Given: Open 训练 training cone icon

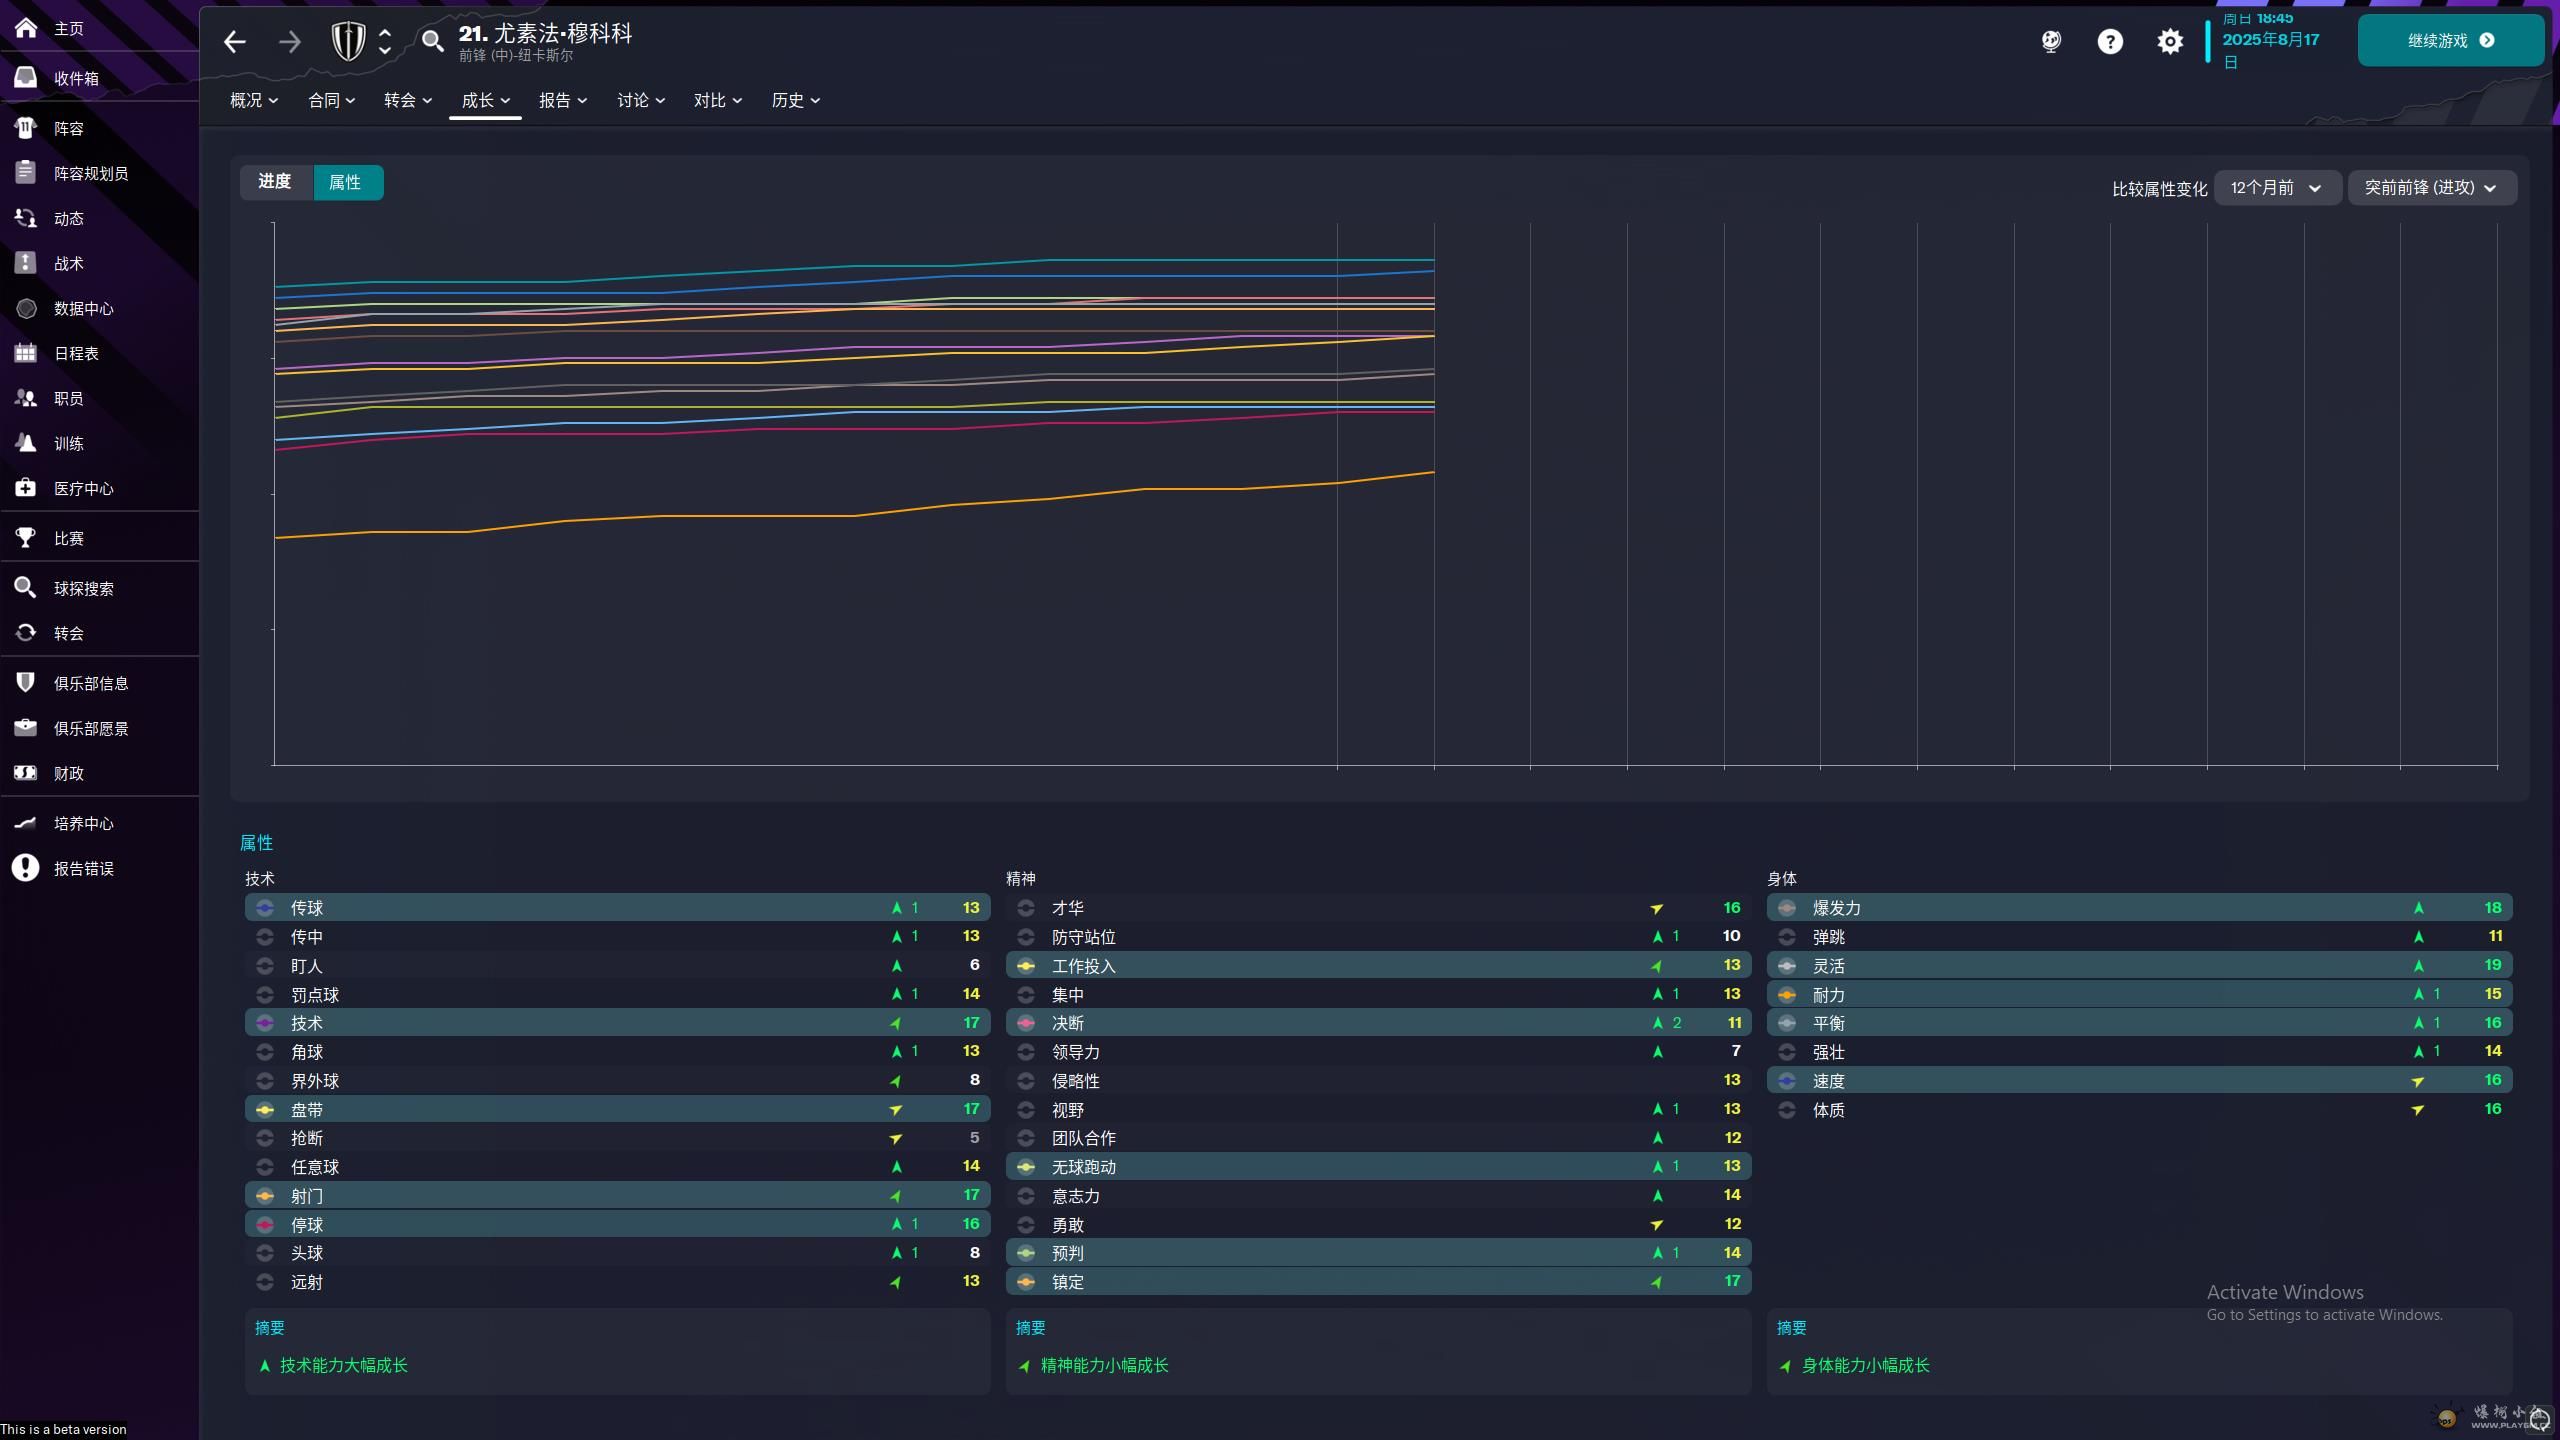Looking at the screenshot, I should 26,443.
